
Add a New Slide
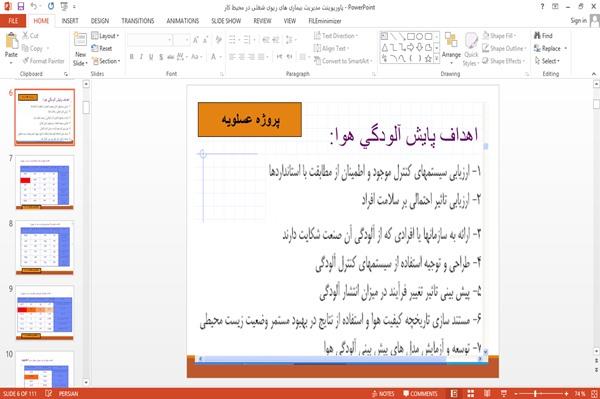point(80,49)
